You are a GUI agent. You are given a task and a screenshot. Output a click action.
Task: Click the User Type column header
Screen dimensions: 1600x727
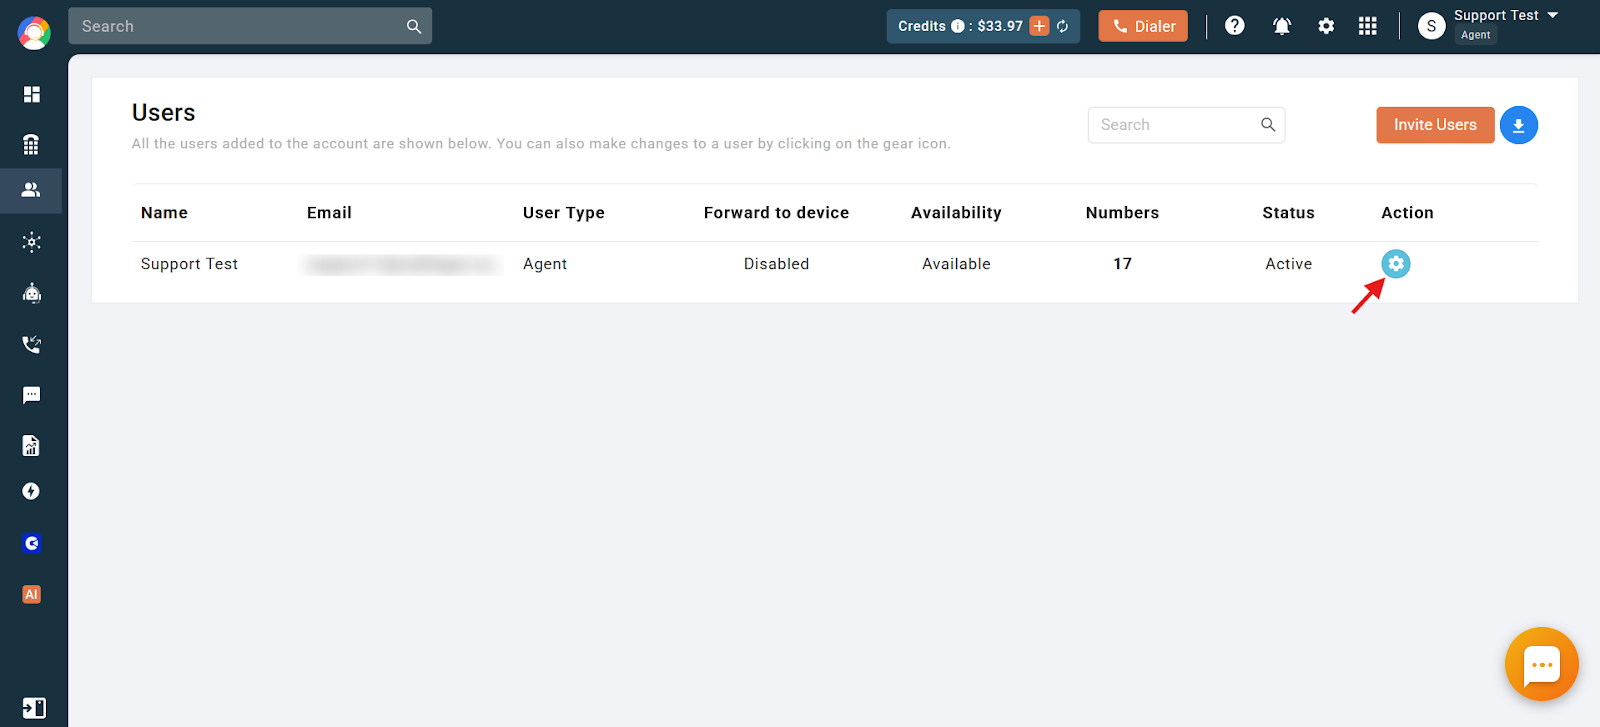pyautogui.click(x=564, y=213)
